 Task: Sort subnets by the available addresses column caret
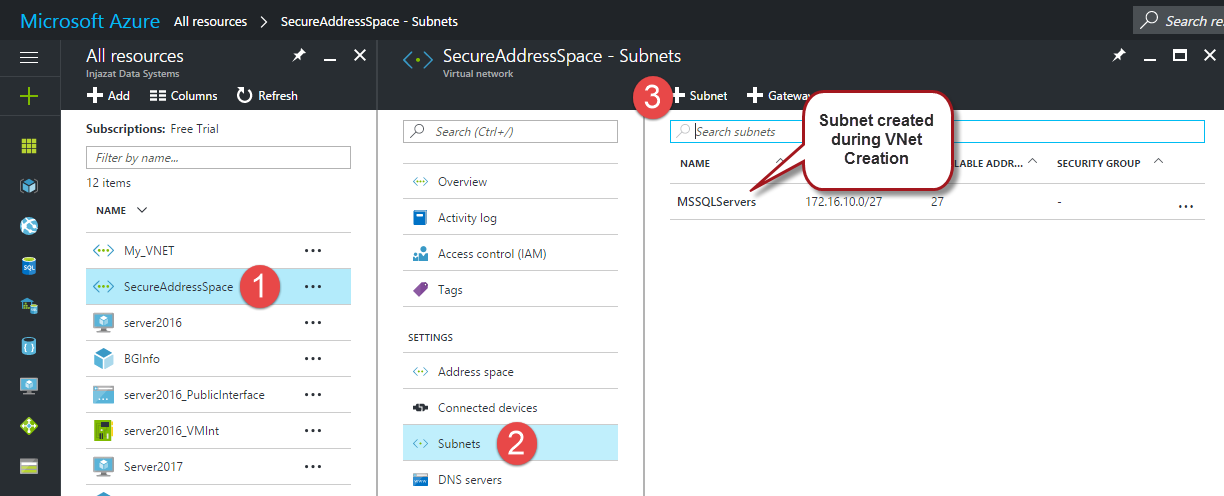point(1032,161)
